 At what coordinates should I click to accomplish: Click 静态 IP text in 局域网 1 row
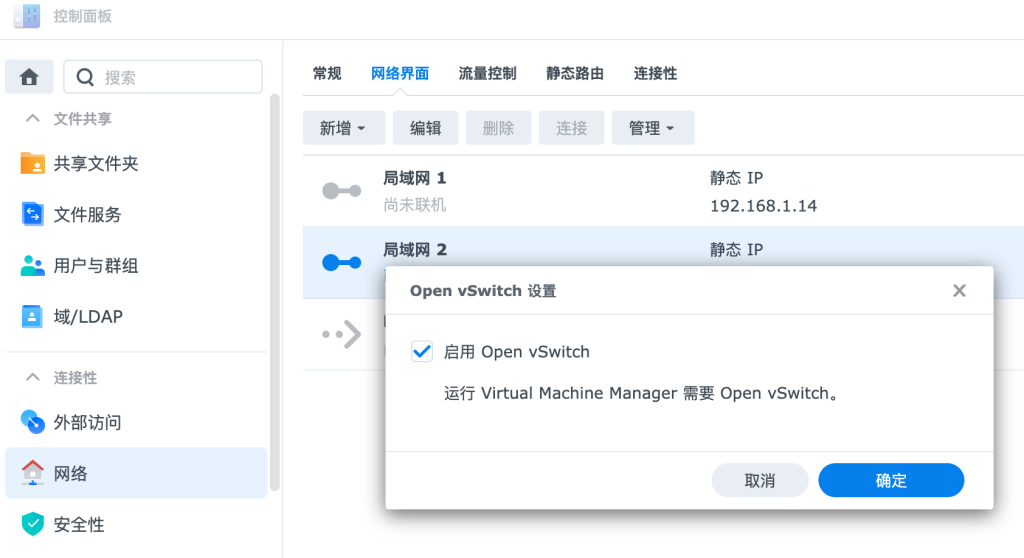737,178
